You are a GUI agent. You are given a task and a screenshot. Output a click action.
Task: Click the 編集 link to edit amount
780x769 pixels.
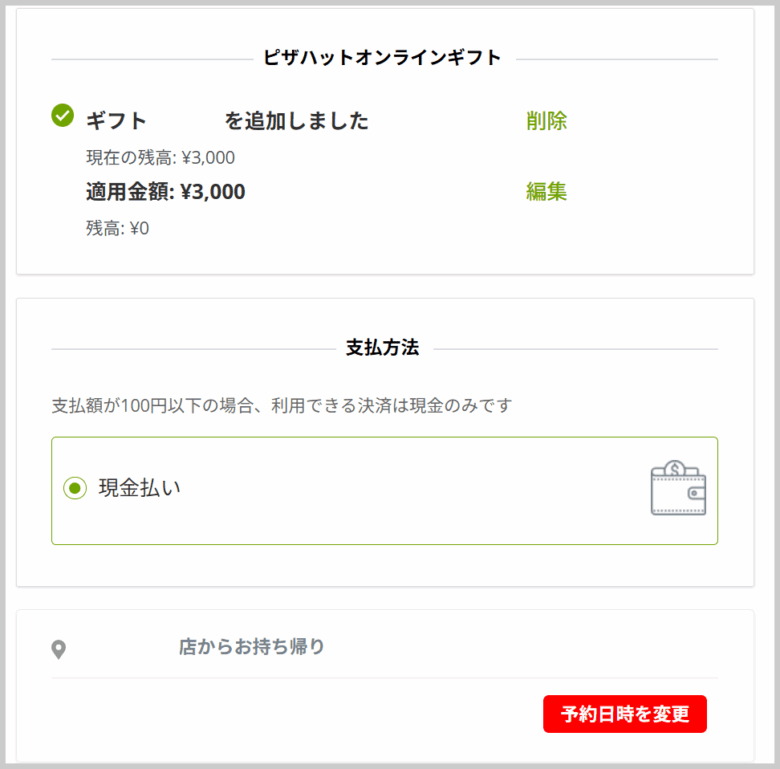point(546,192)
